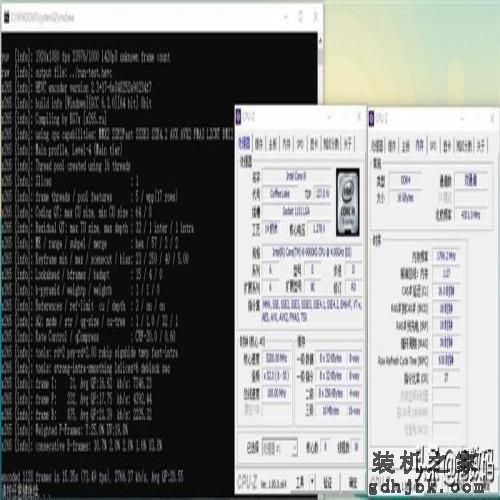The width and height of the screenshot is (500, 500).
Task: Click the L3 cache 16 MBytes value
Action: [330, 411]
